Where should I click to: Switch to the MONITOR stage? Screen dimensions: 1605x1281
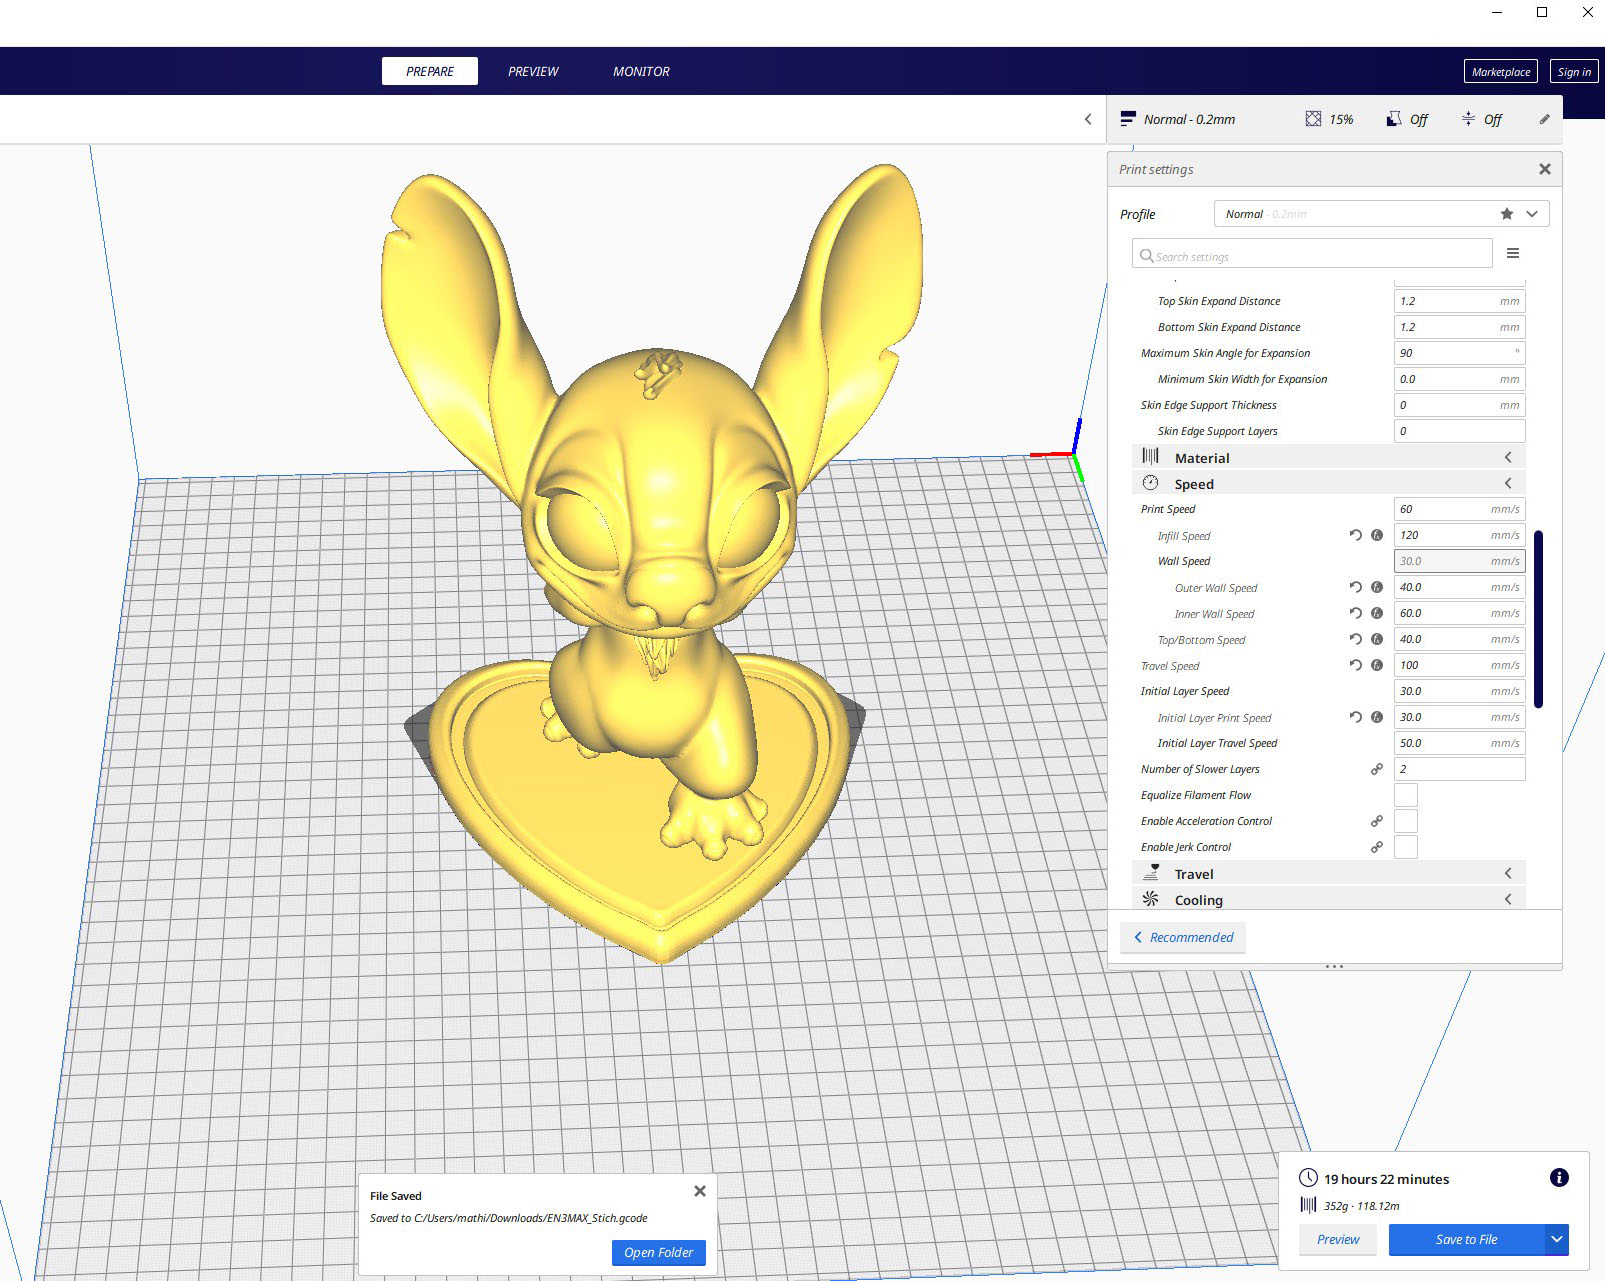tap(641, 71)
